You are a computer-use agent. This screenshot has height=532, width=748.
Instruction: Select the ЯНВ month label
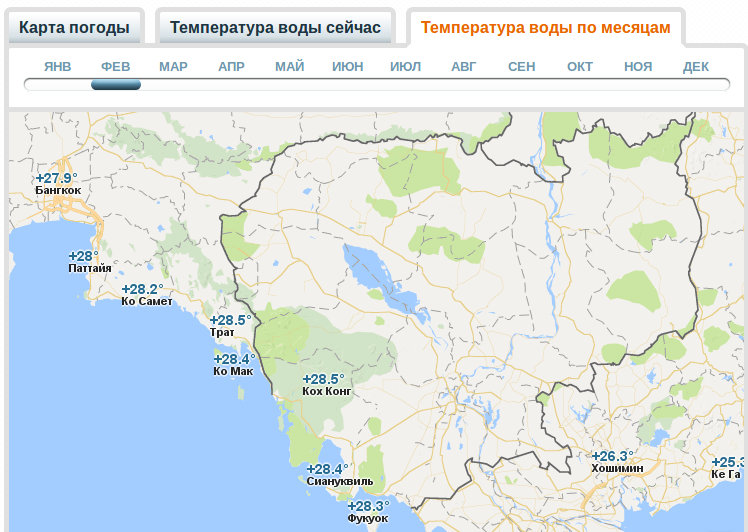(x=58, y=67)
